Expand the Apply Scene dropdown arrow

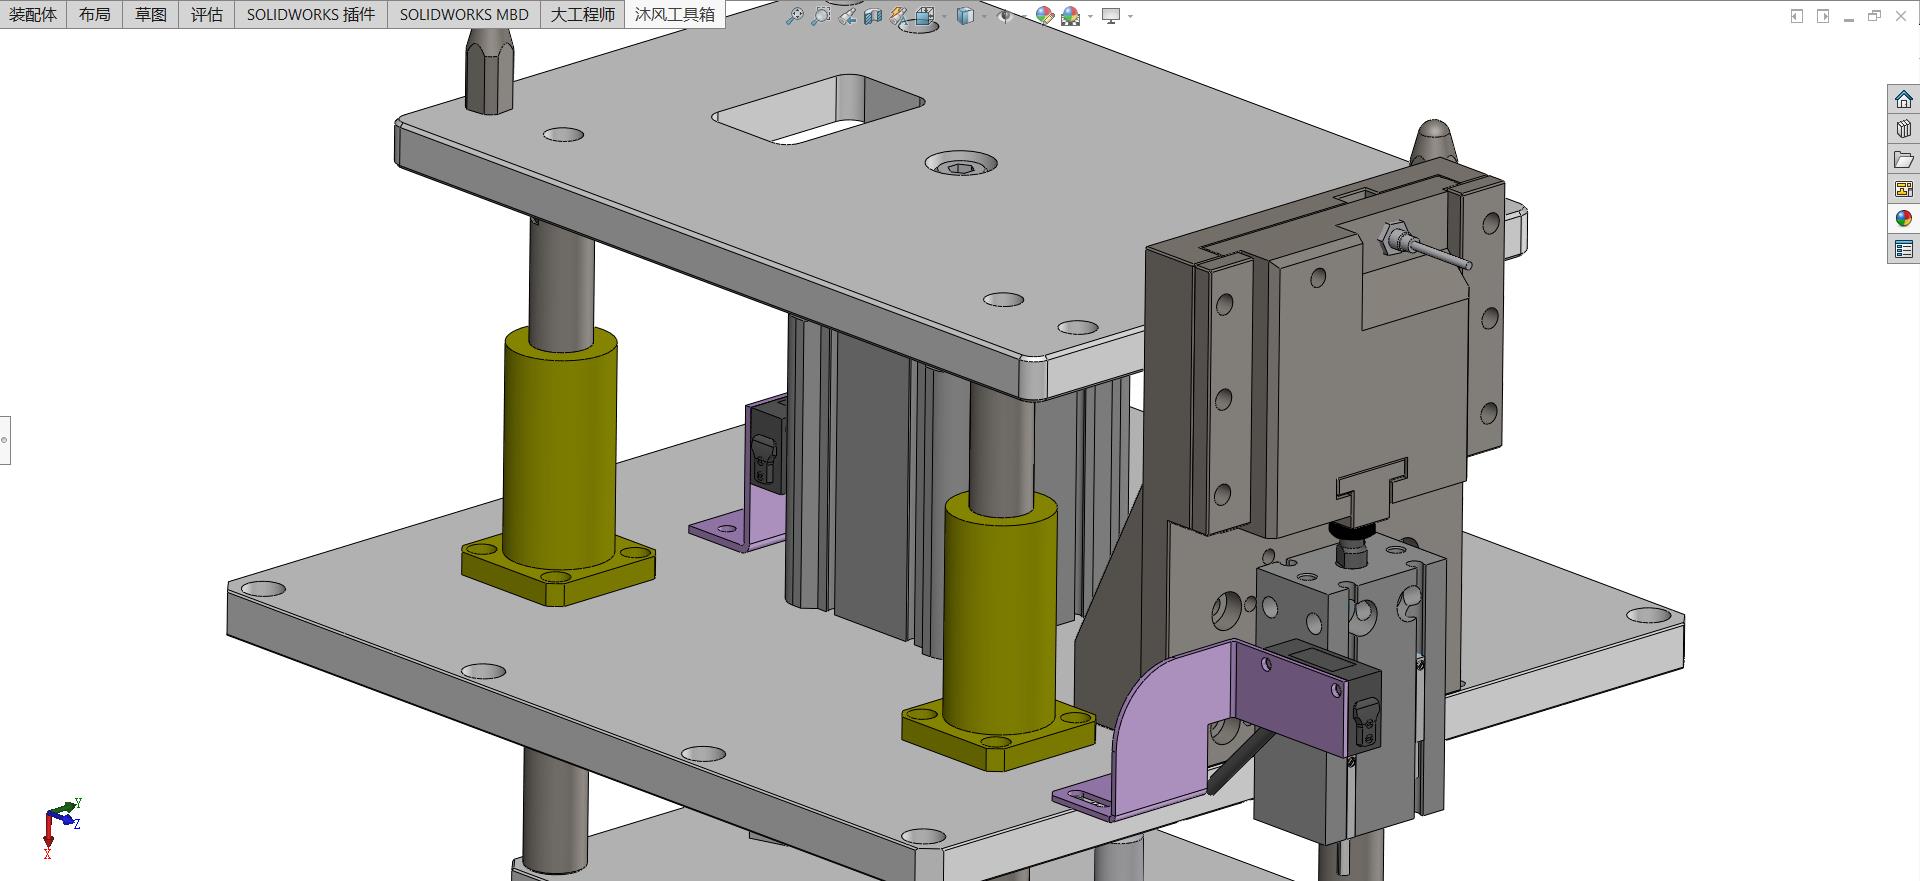point(1090,16)
